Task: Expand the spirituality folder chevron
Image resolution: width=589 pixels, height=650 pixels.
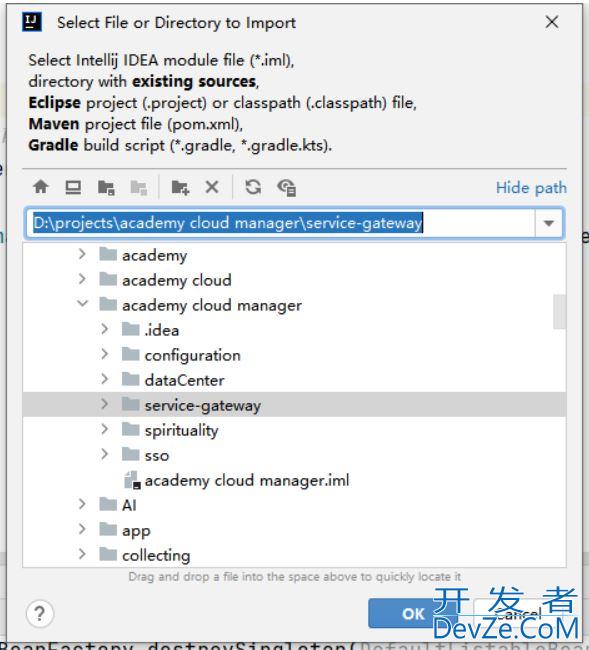Action: 104,429
